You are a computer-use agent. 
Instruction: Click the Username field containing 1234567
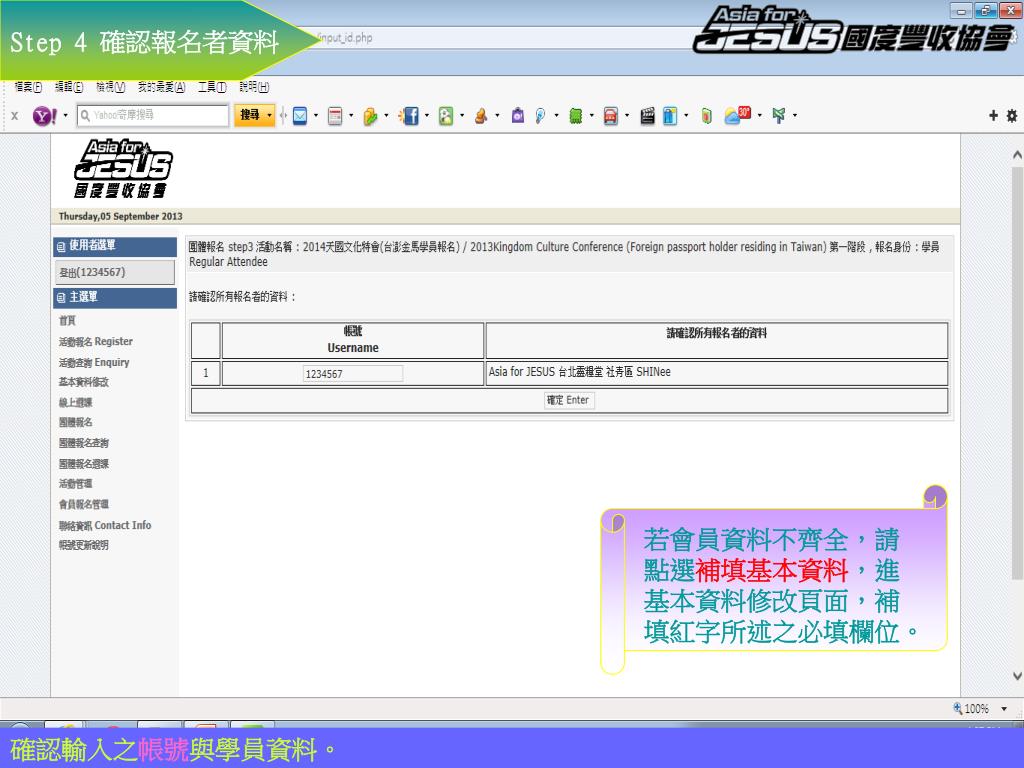click(x=352, y=374)
